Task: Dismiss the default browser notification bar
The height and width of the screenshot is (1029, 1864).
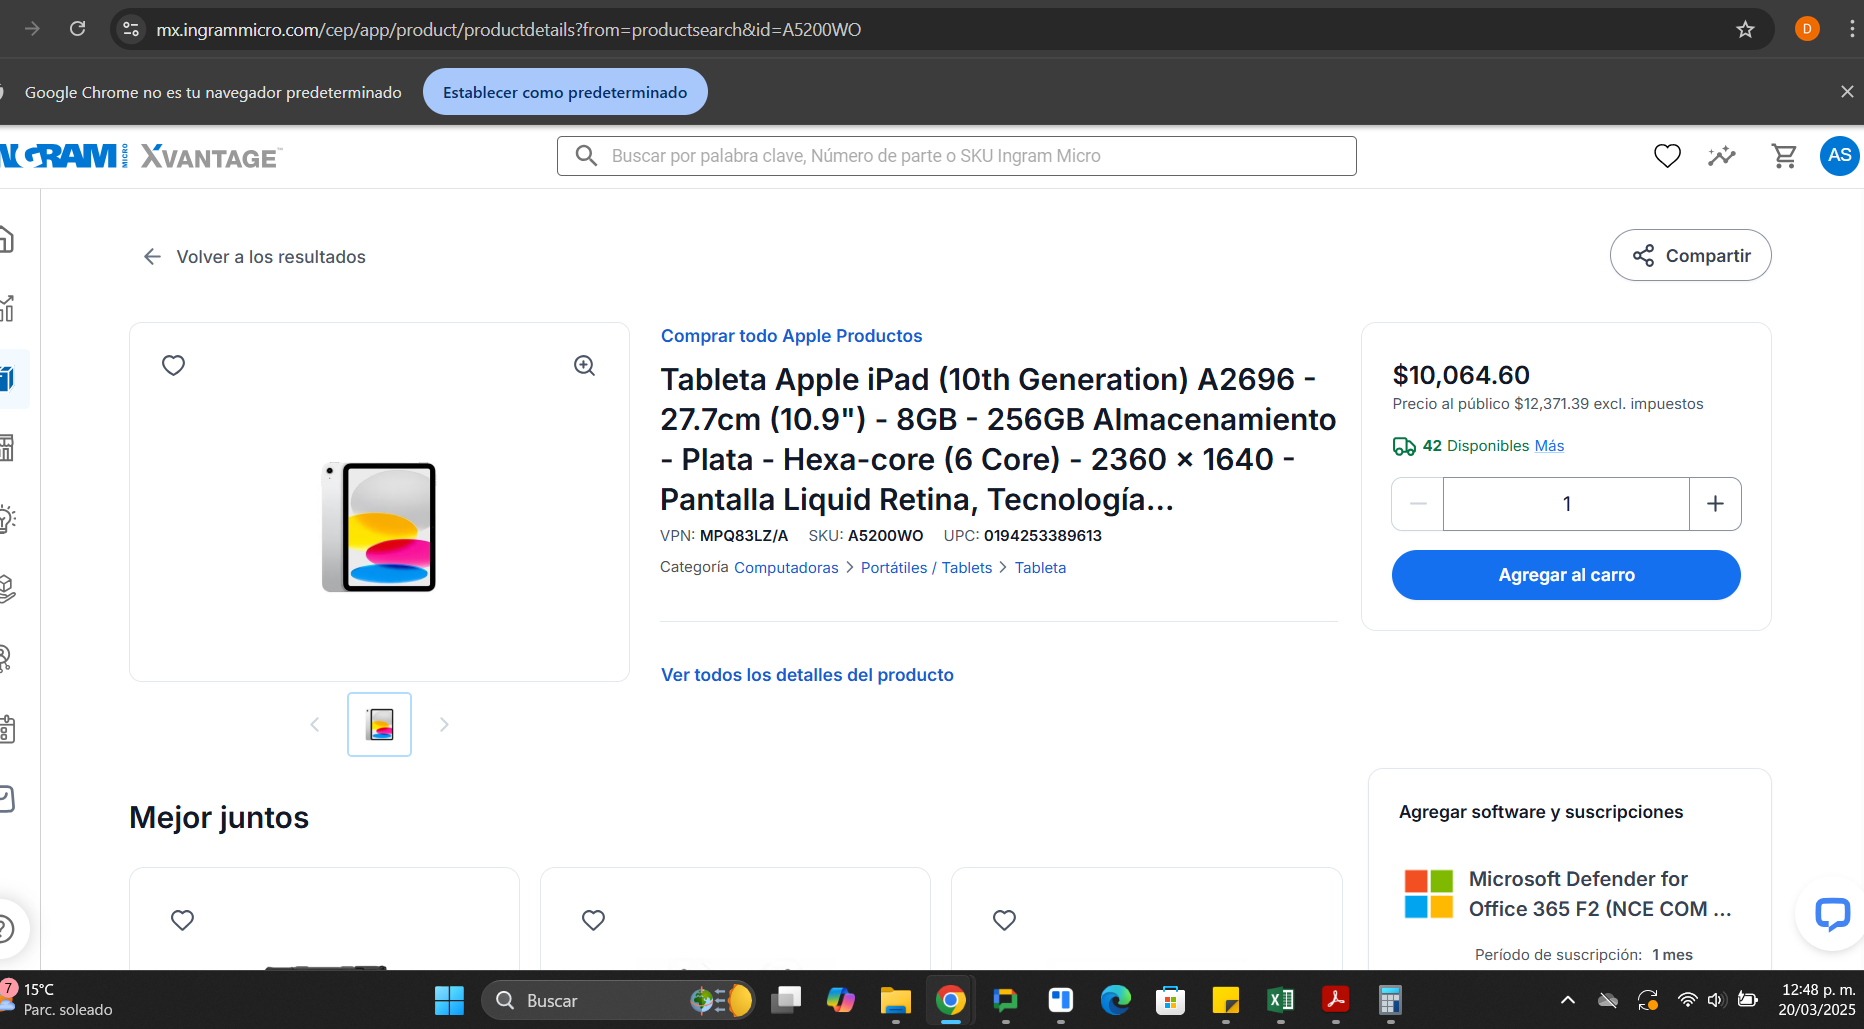Action: tap(1847, 92)
